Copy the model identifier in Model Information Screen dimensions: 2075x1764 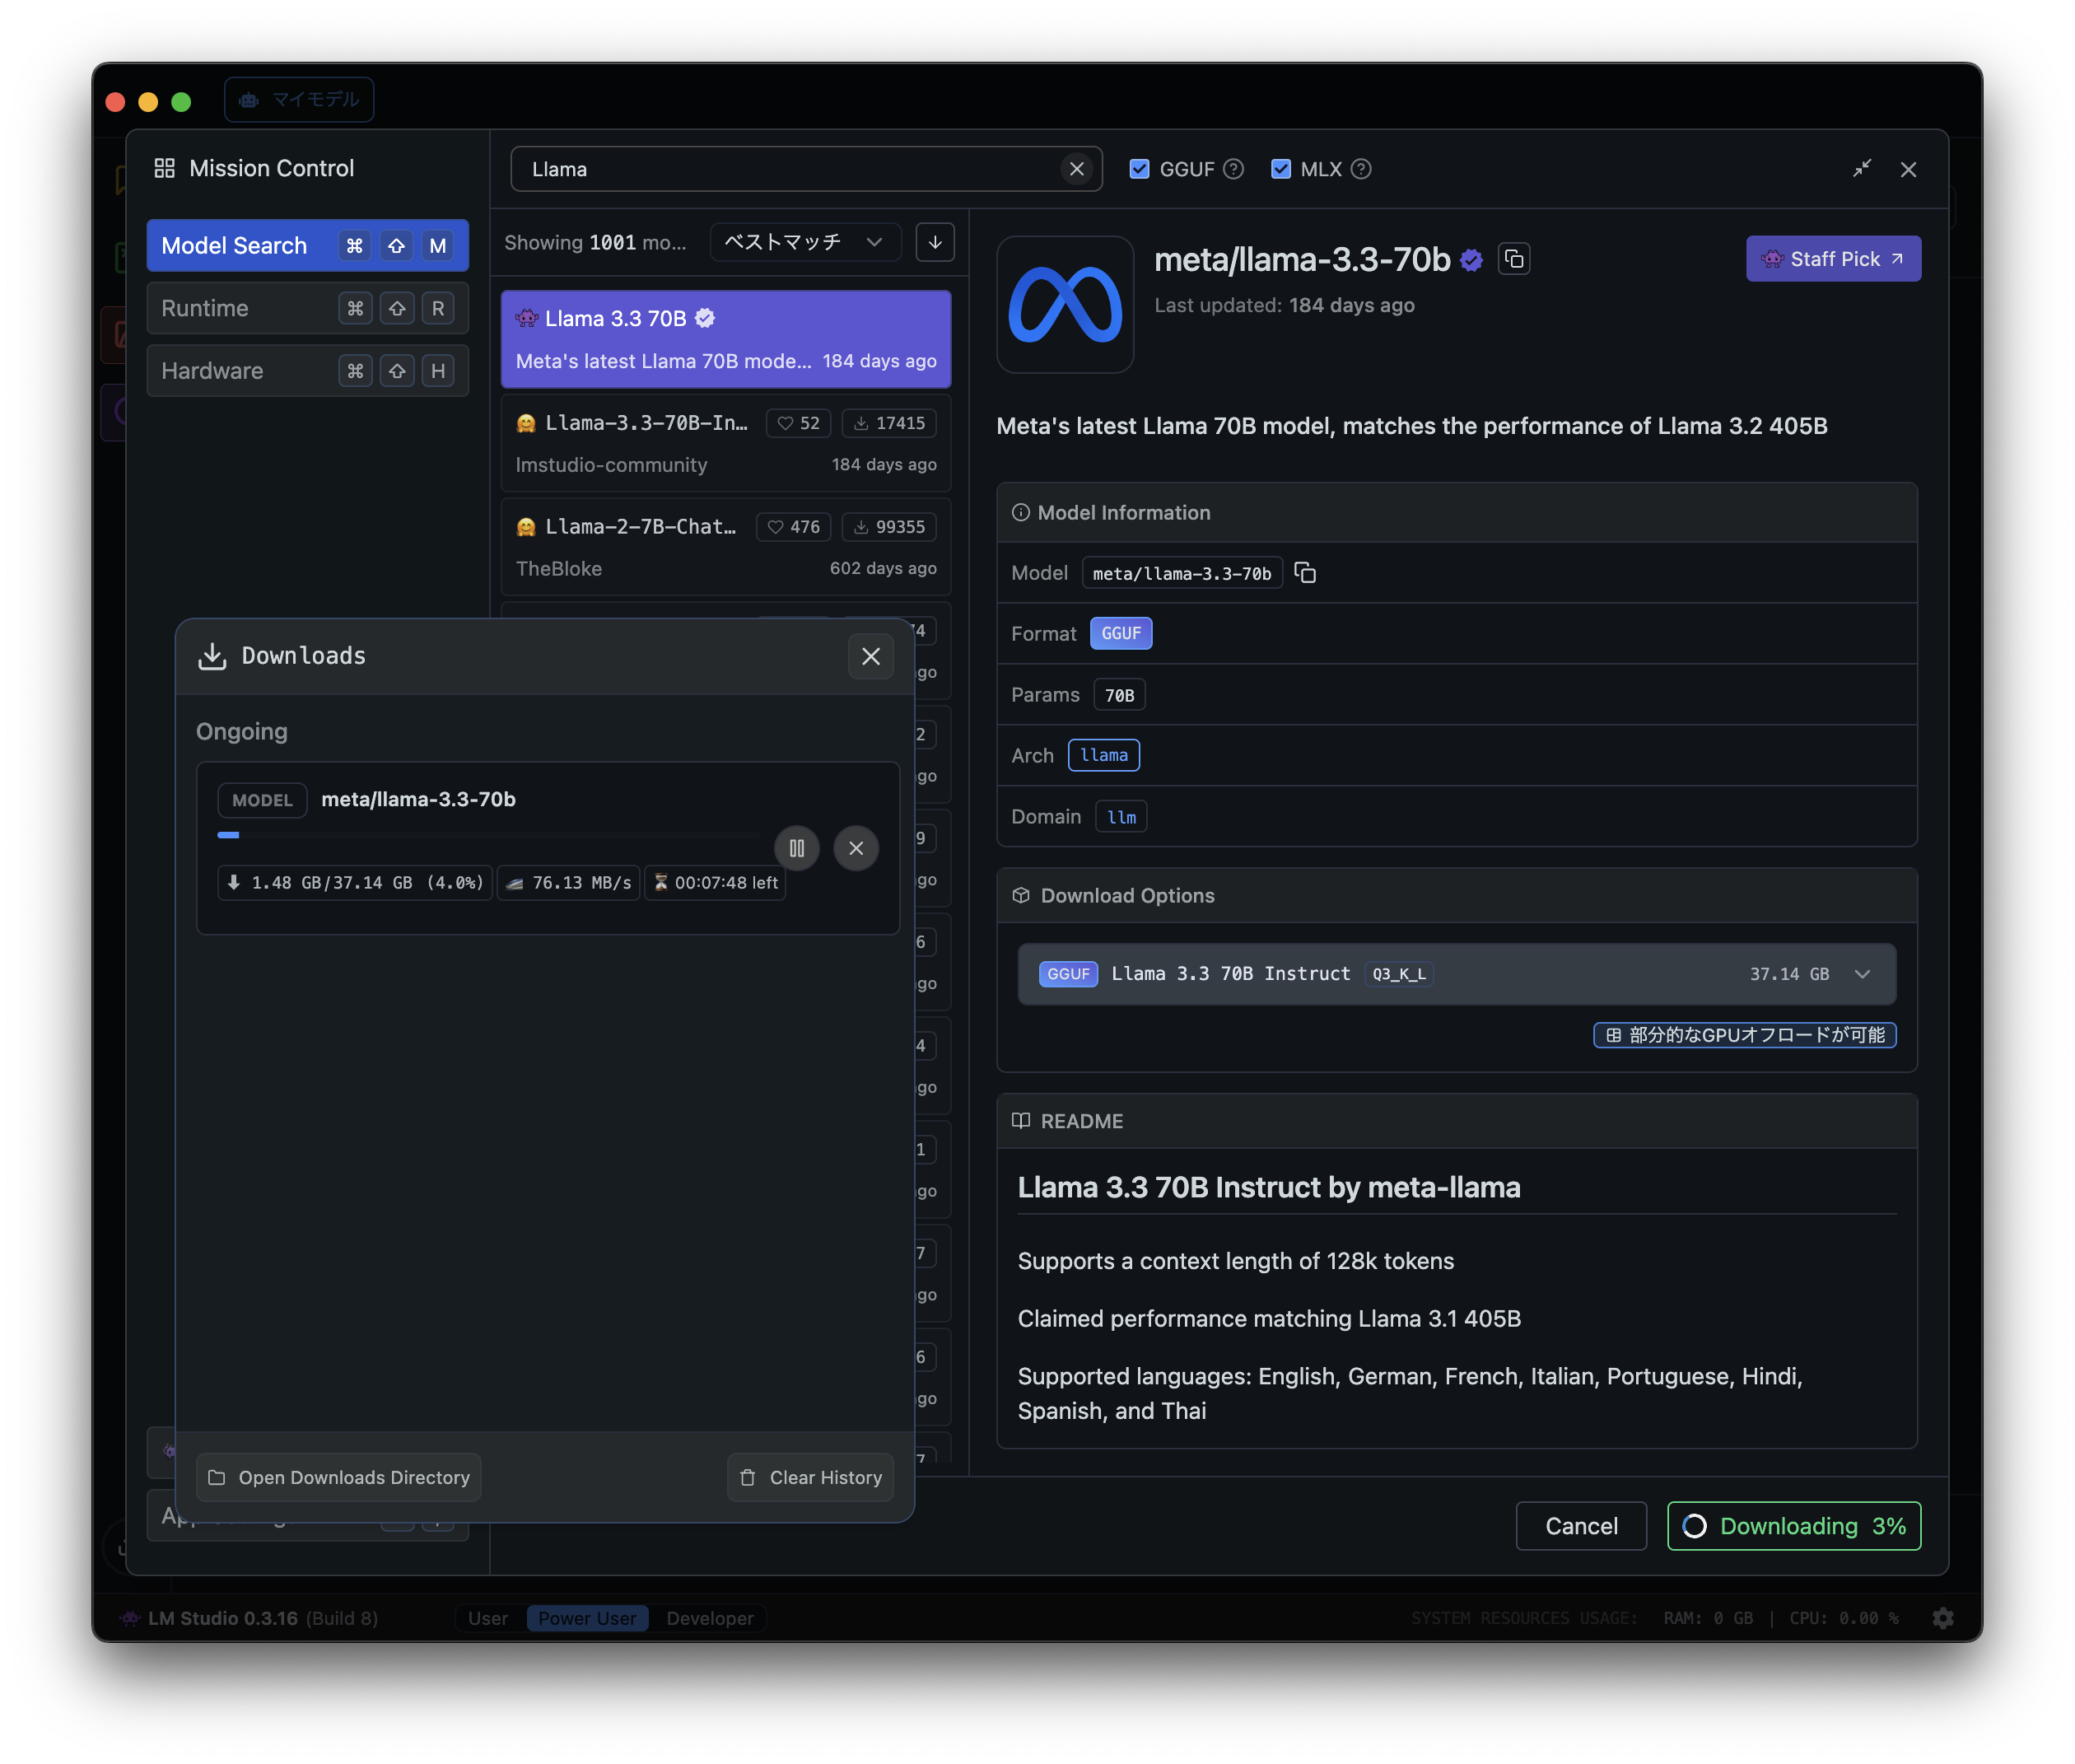(1305, 573)
